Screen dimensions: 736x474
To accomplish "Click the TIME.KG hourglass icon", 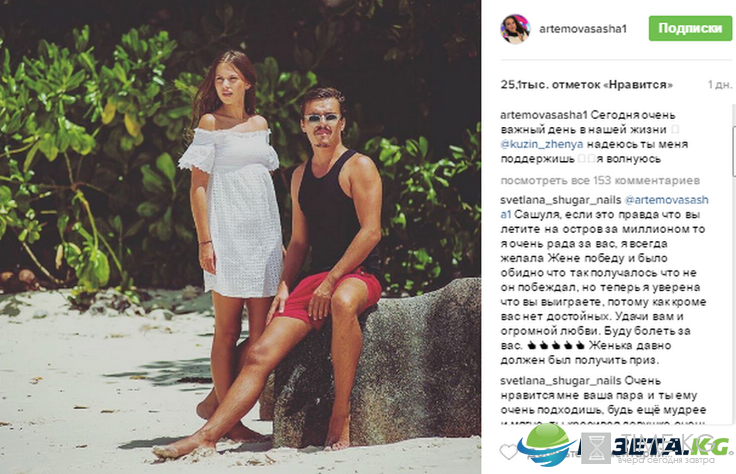I will pos(596,448).
